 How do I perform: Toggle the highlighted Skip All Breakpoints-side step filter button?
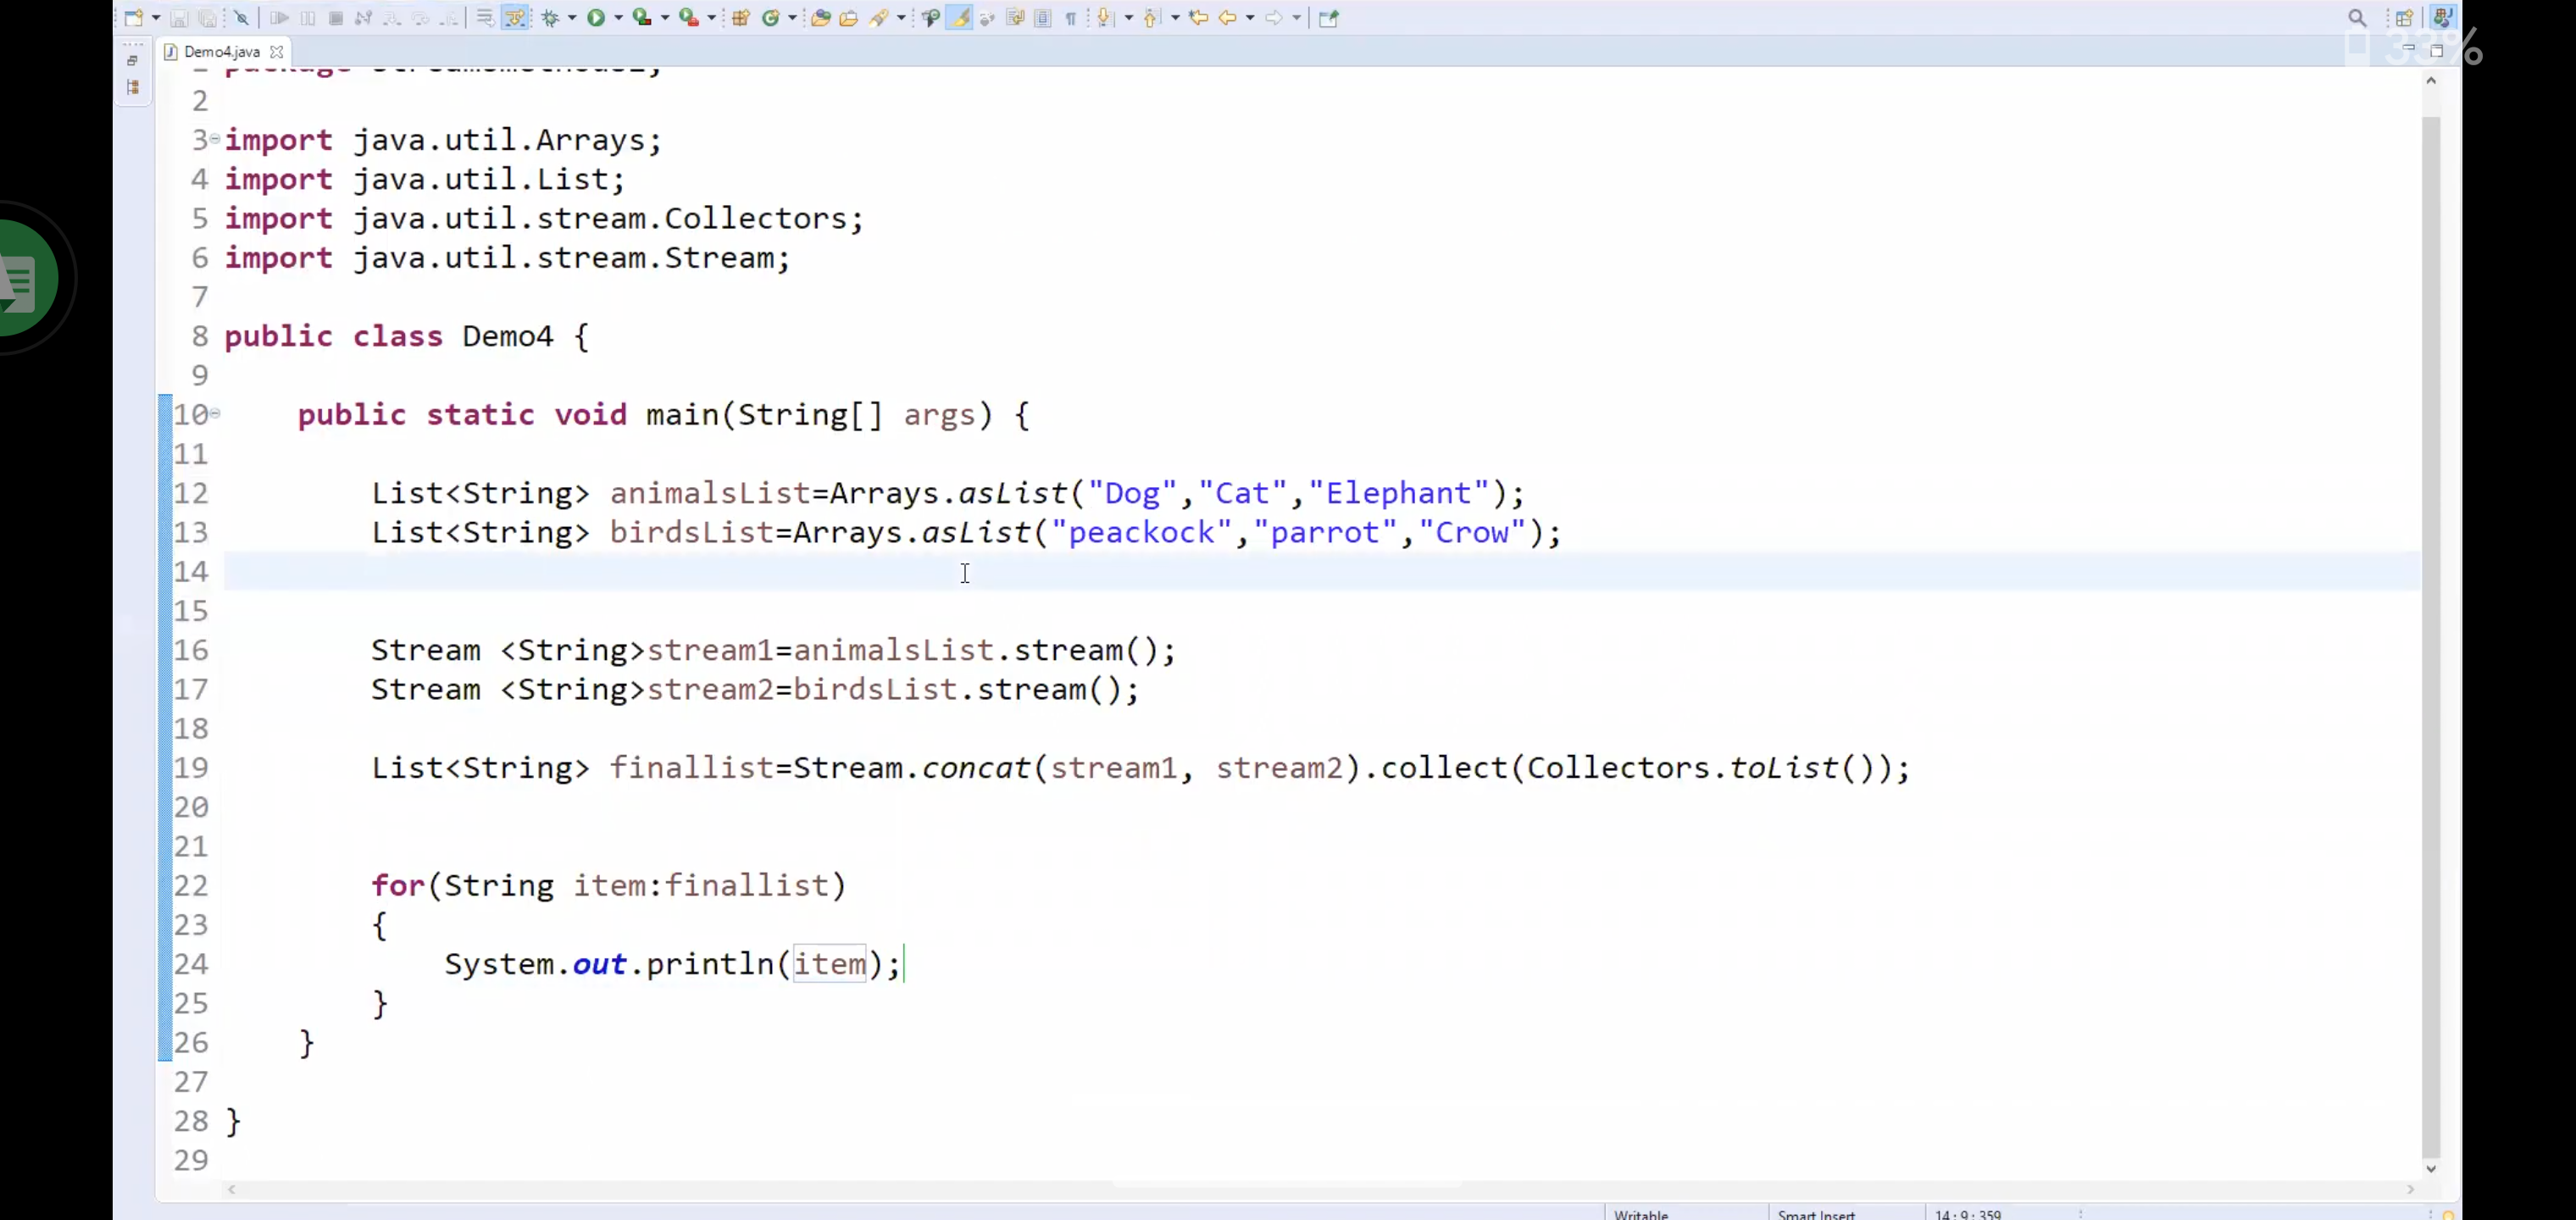click(x=515, y=18)
